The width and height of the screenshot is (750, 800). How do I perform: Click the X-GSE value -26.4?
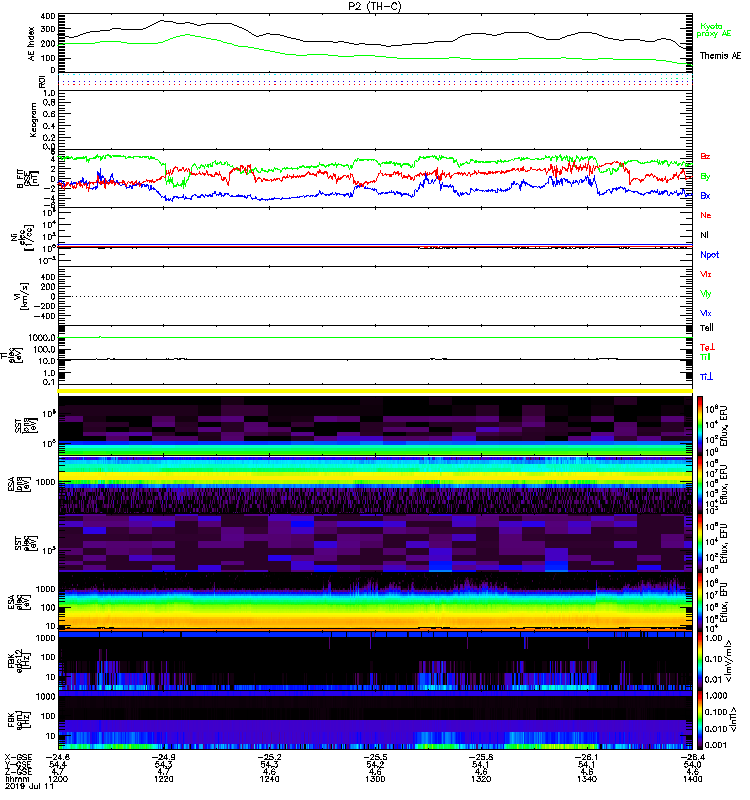coord(692,757)
